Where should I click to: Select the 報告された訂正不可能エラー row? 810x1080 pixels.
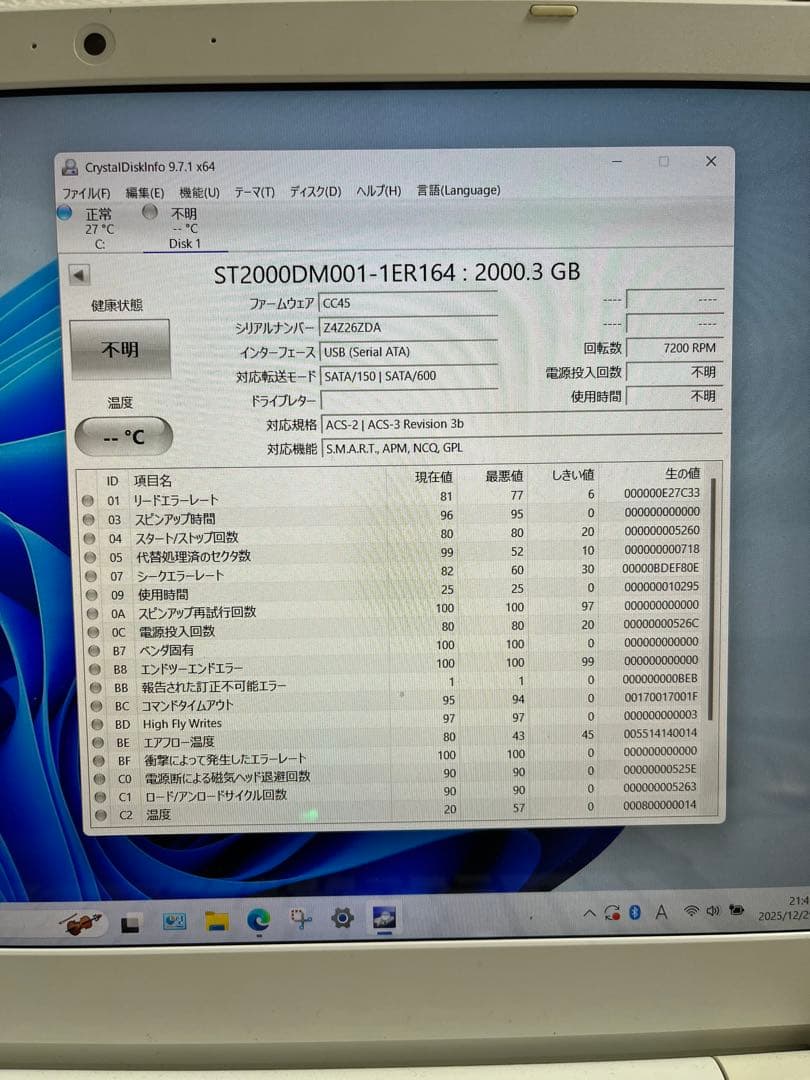pos(396,683)
